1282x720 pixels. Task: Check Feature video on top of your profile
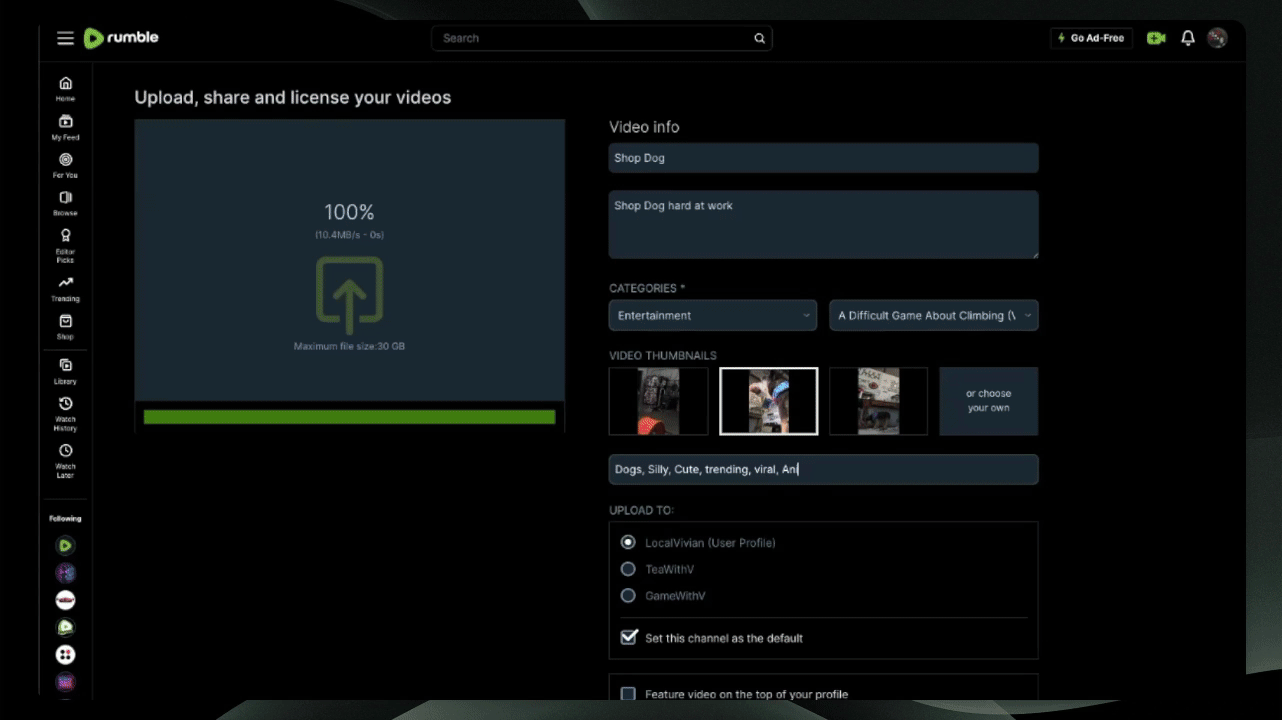pos(628,693)
